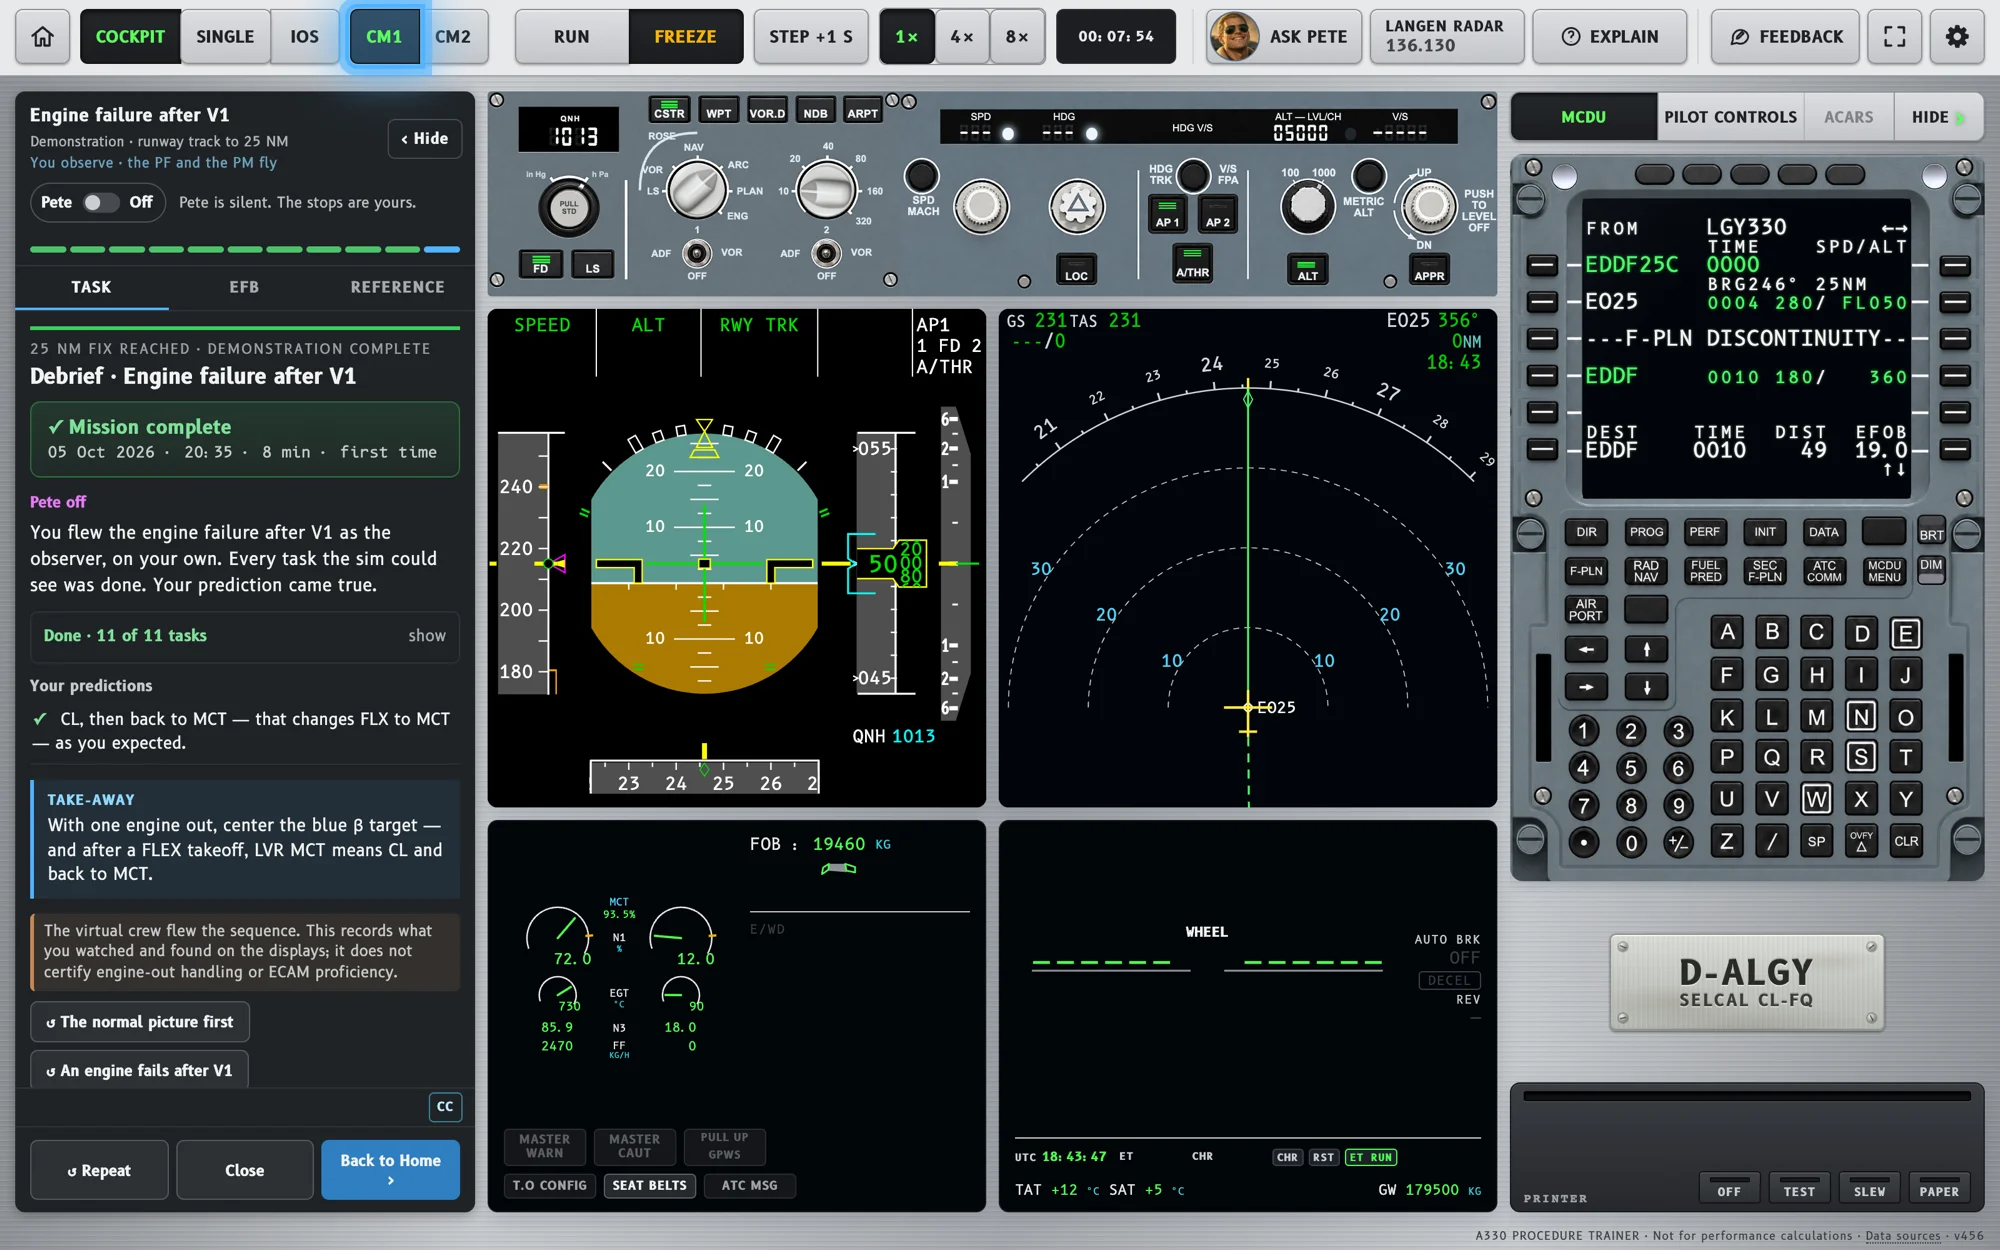The width and height of the screenshot is (2000, 1250).
Task: Switch to the EFB tab
Action: (x=244, y=287)
